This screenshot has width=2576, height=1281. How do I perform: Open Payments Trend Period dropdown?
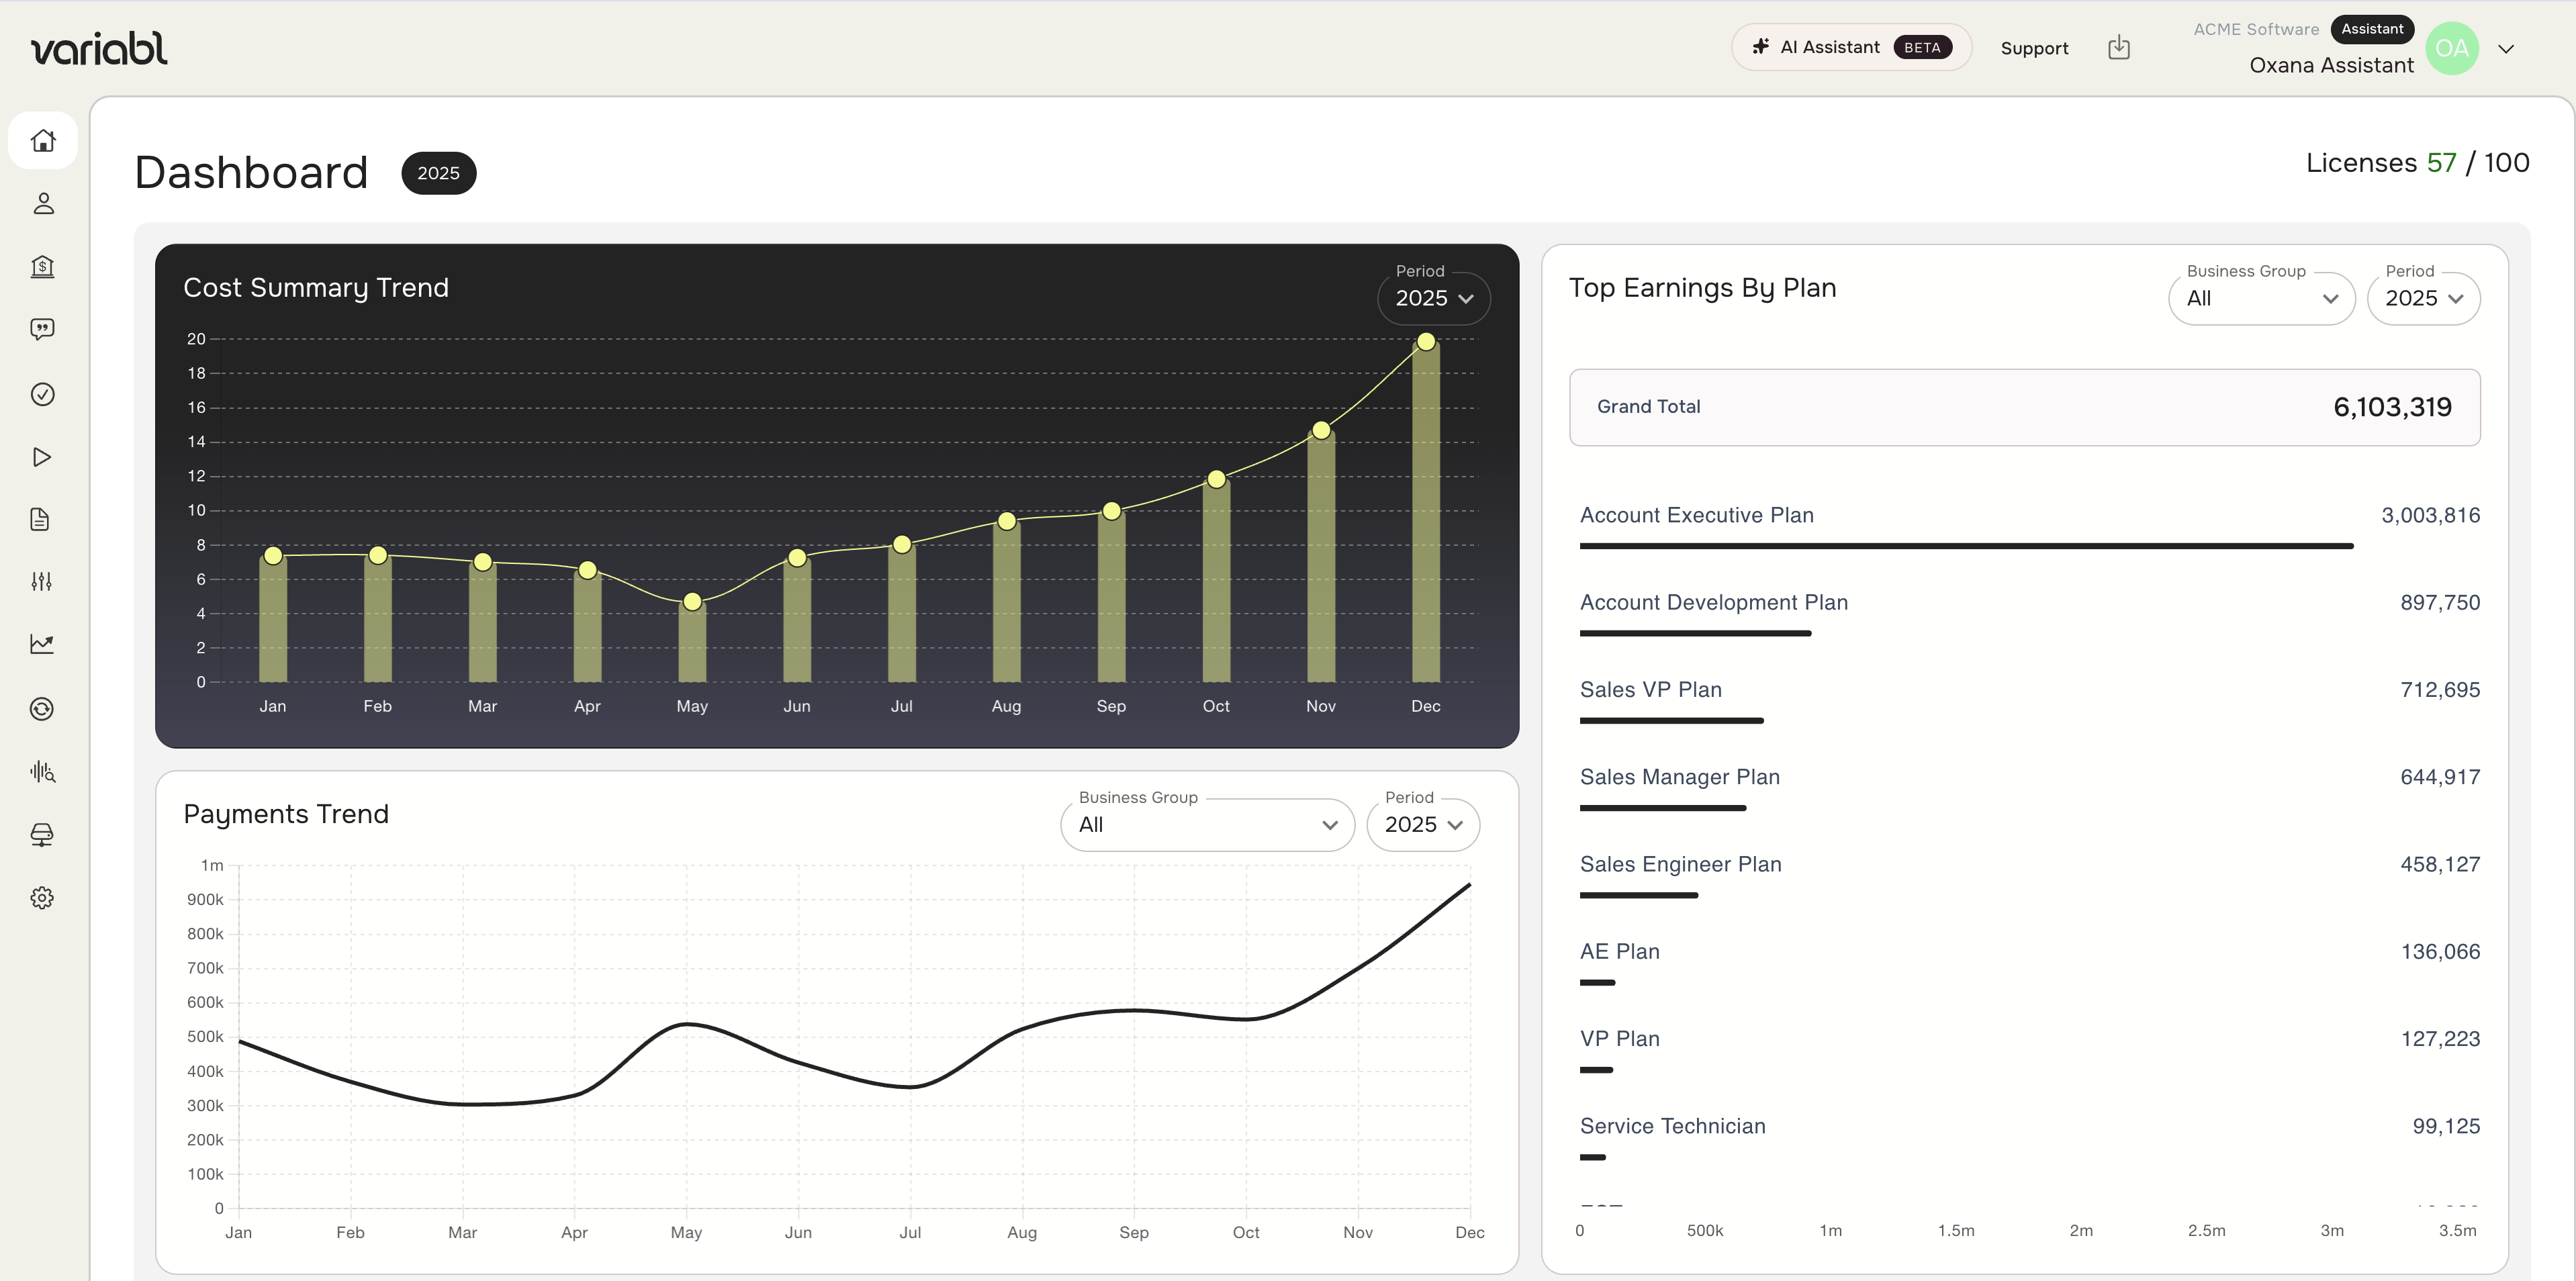point(1423,825)
